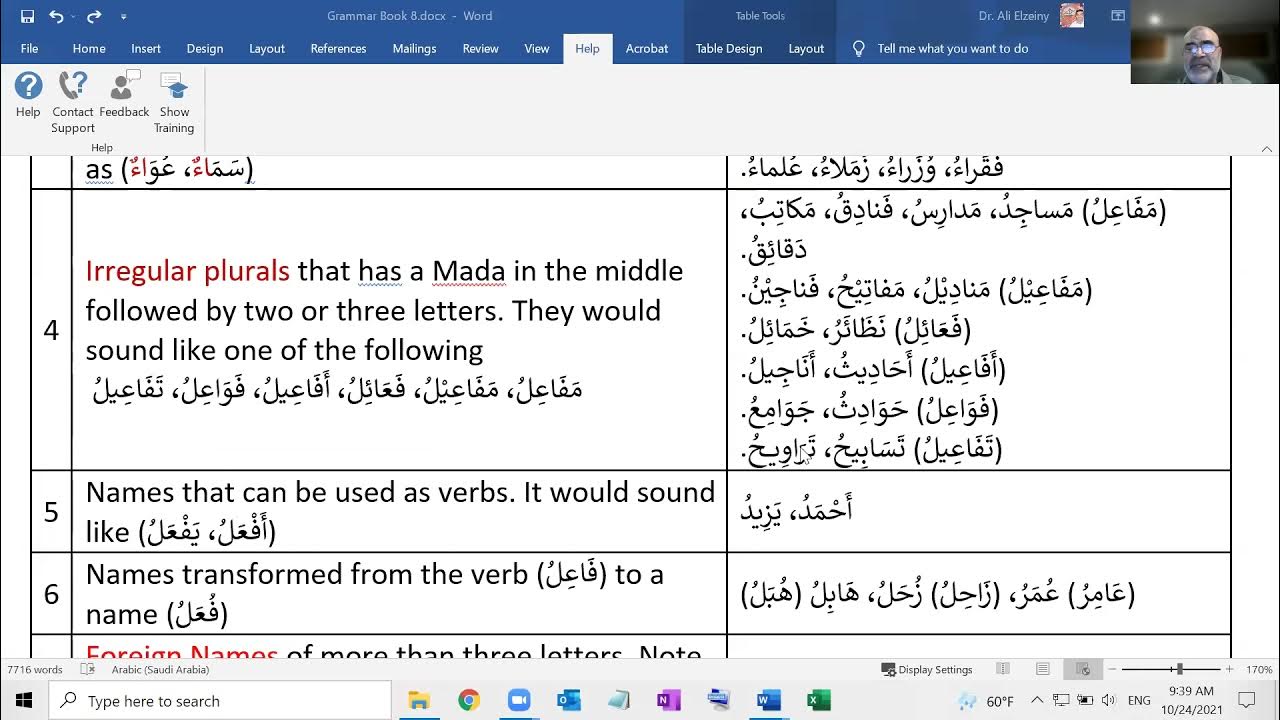The height and width of the screenshot is (720, 1280).
Task: Open File Explorer from taskbar
Action: click(419, 700)
